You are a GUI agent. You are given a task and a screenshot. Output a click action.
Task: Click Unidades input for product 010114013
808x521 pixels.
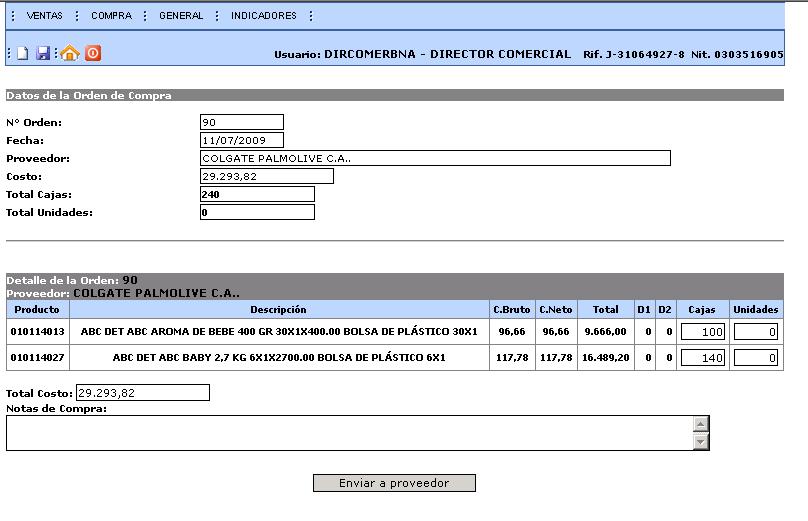click(755, 332)
